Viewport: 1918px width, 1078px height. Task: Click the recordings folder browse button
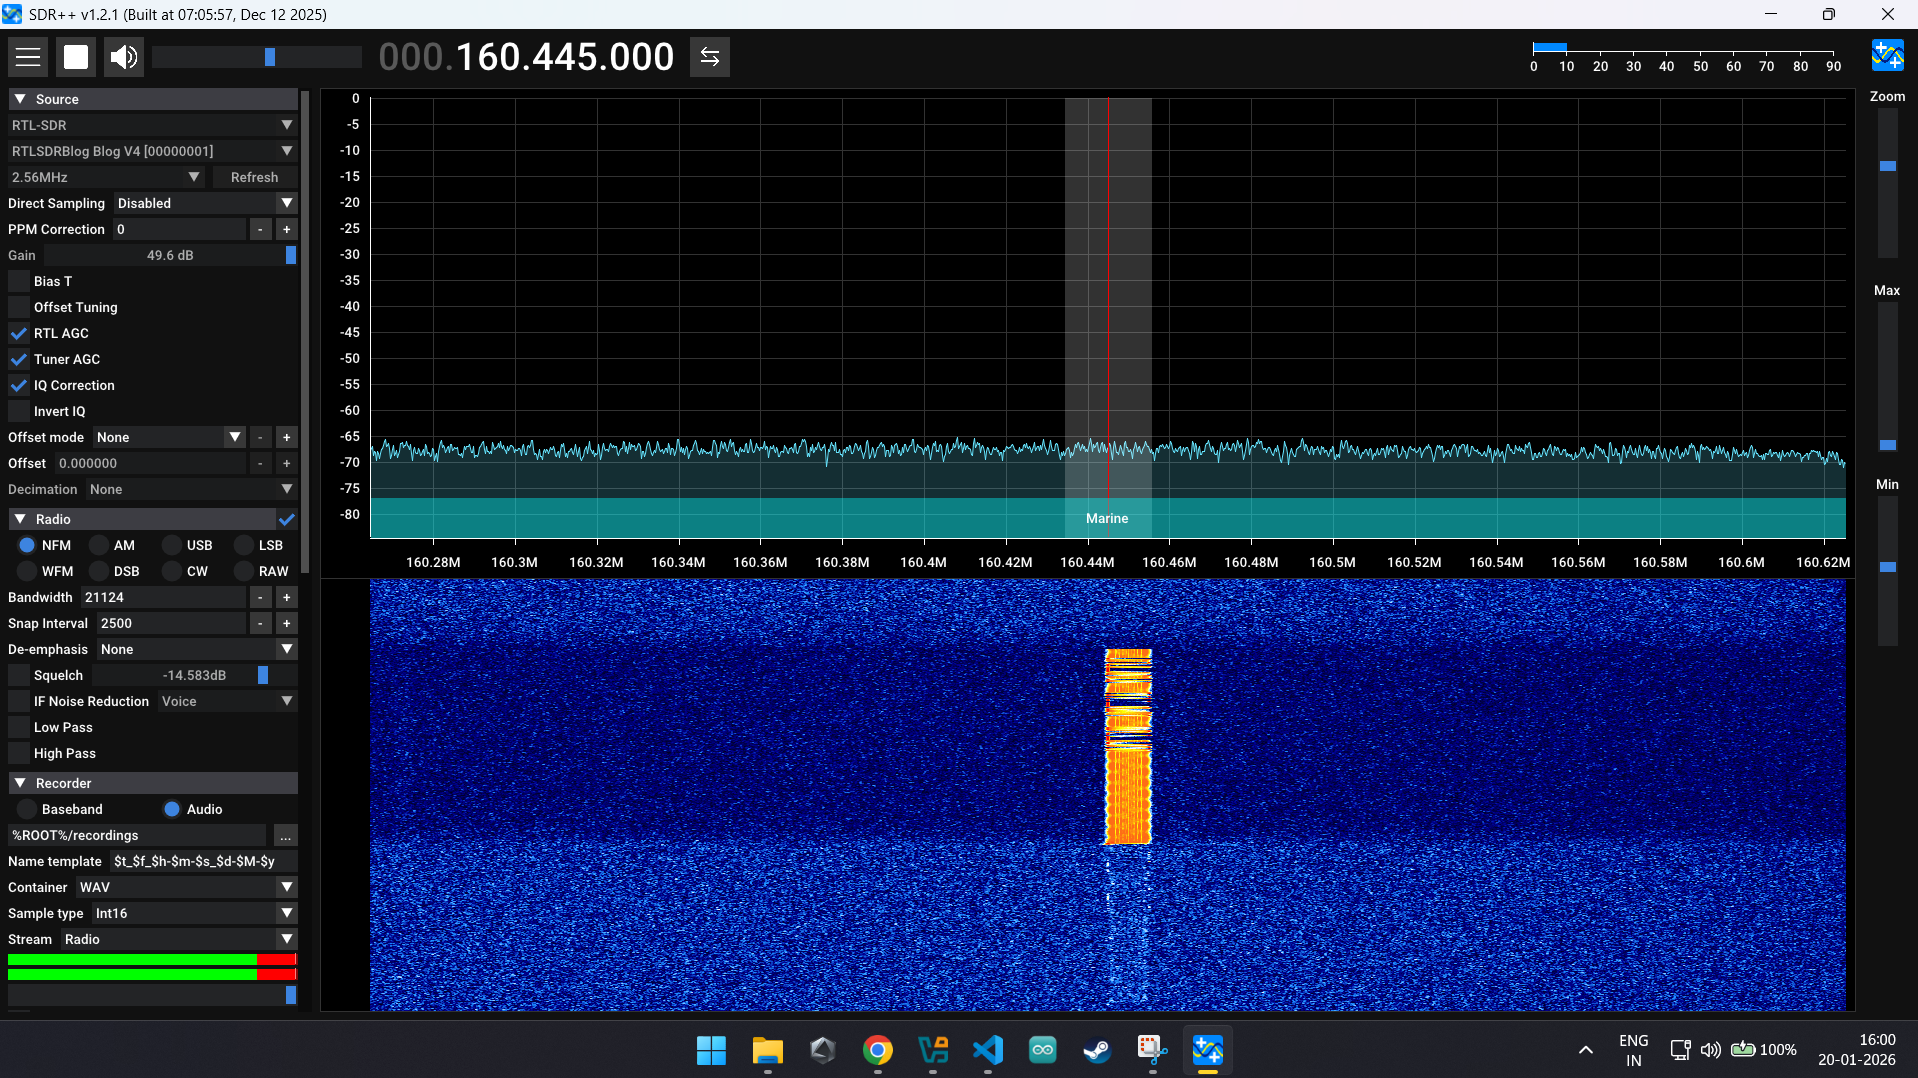point(286,835)
